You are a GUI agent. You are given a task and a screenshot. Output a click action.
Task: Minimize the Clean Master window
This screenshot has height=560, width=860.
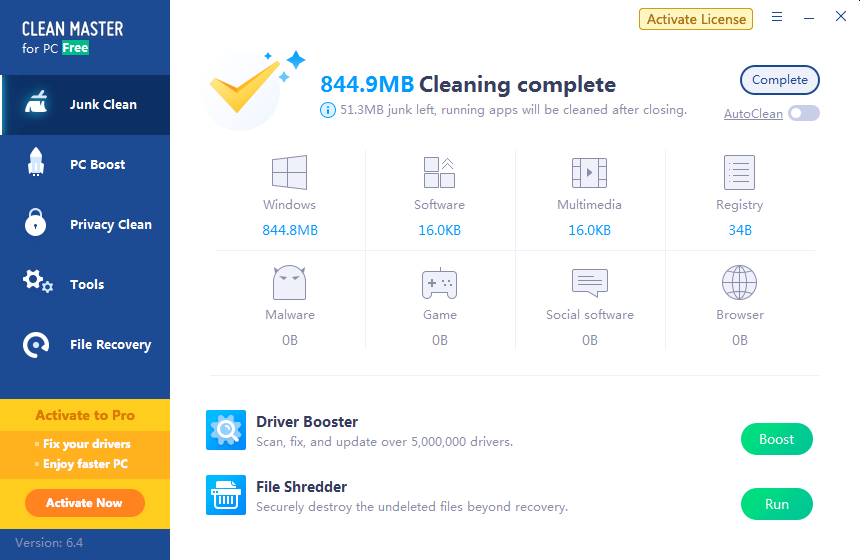(808, 18)
